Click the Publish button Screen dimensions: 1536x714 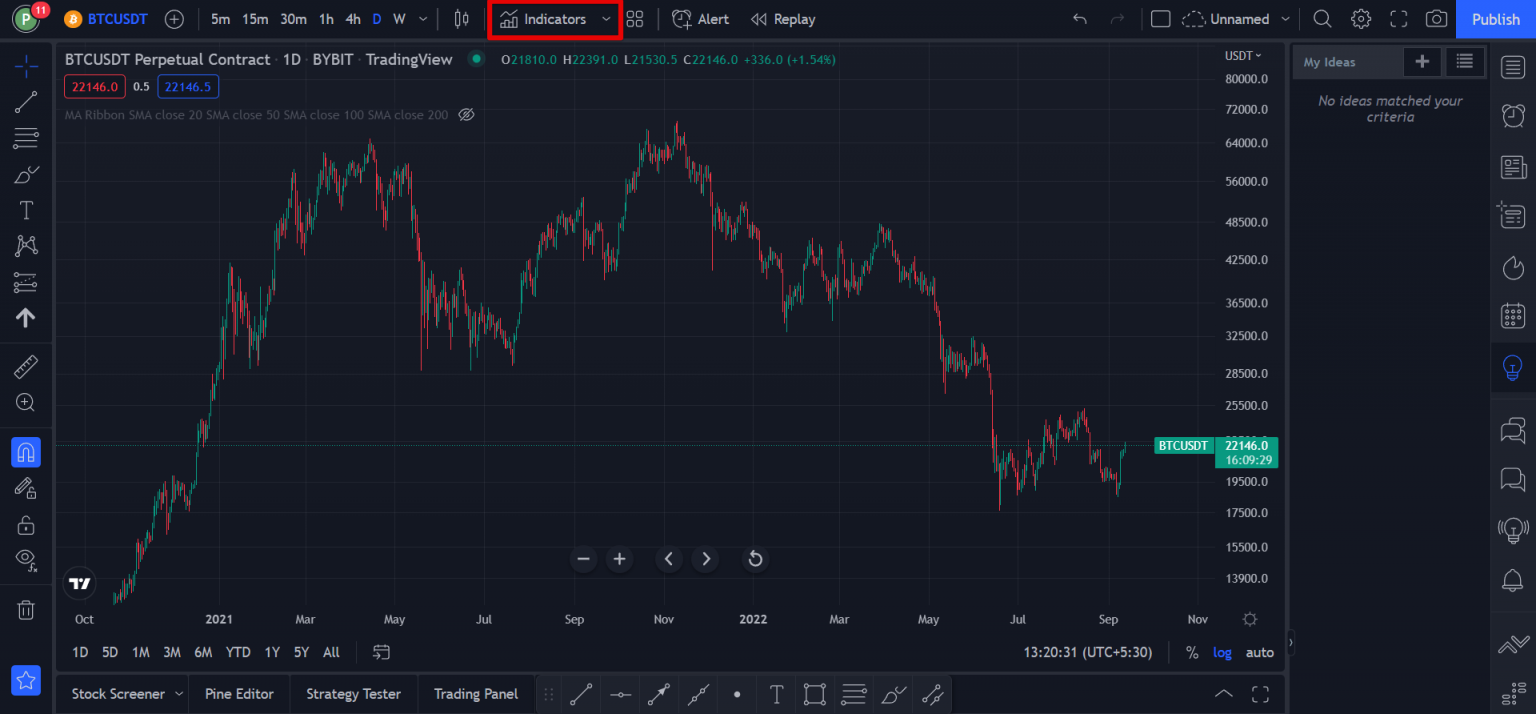[x=1496, y=18]
